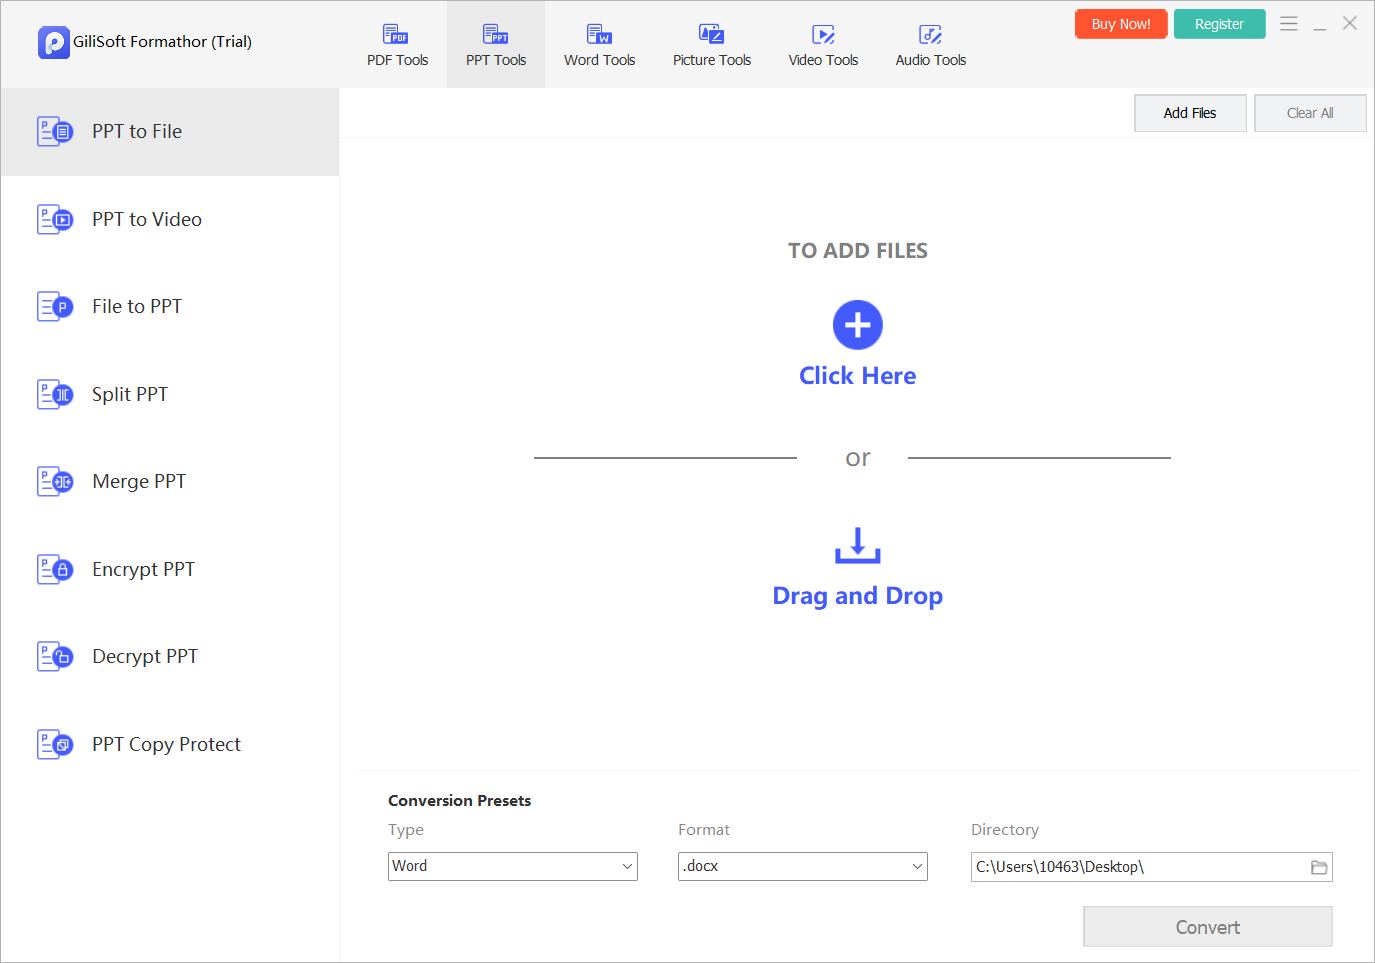Click the PDF Tools tab label
The height and width of the screenshot is (963, 1375).
pyautogui.click(x=397, y=60)
